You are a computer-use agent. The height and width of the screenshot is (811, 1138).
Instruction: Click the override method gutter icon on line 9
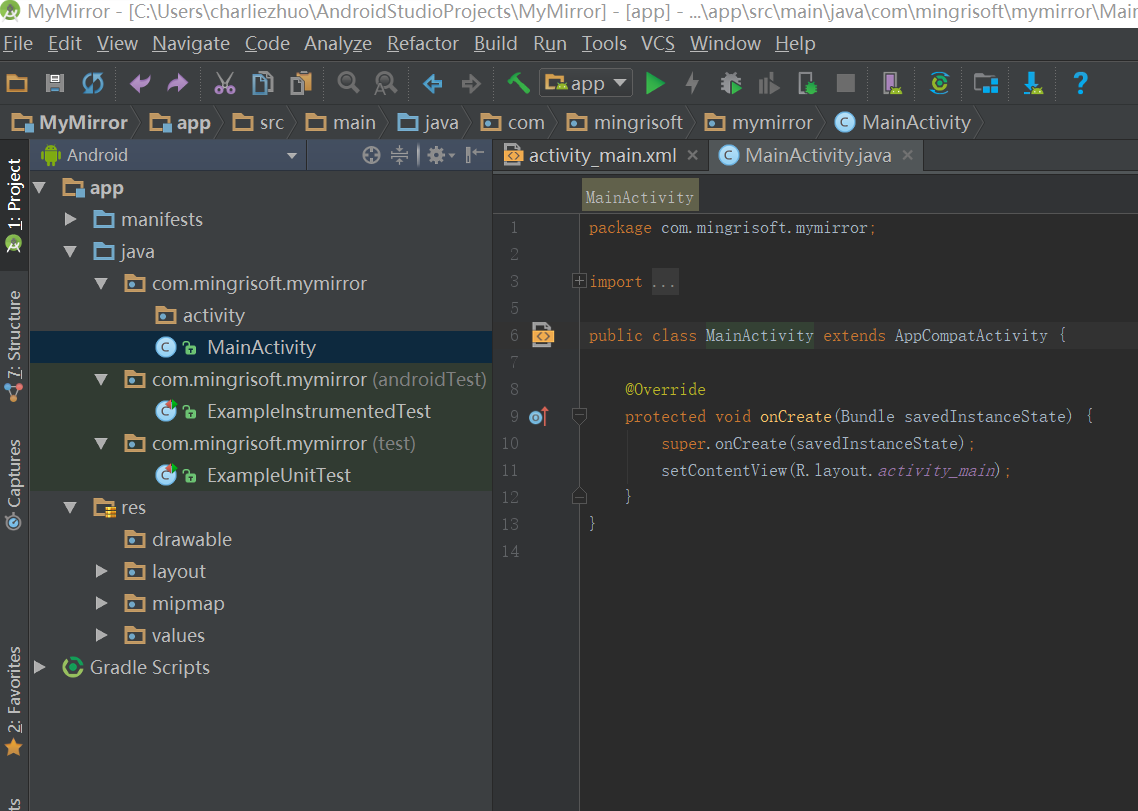pyautogui.click(x=539, y=416)
